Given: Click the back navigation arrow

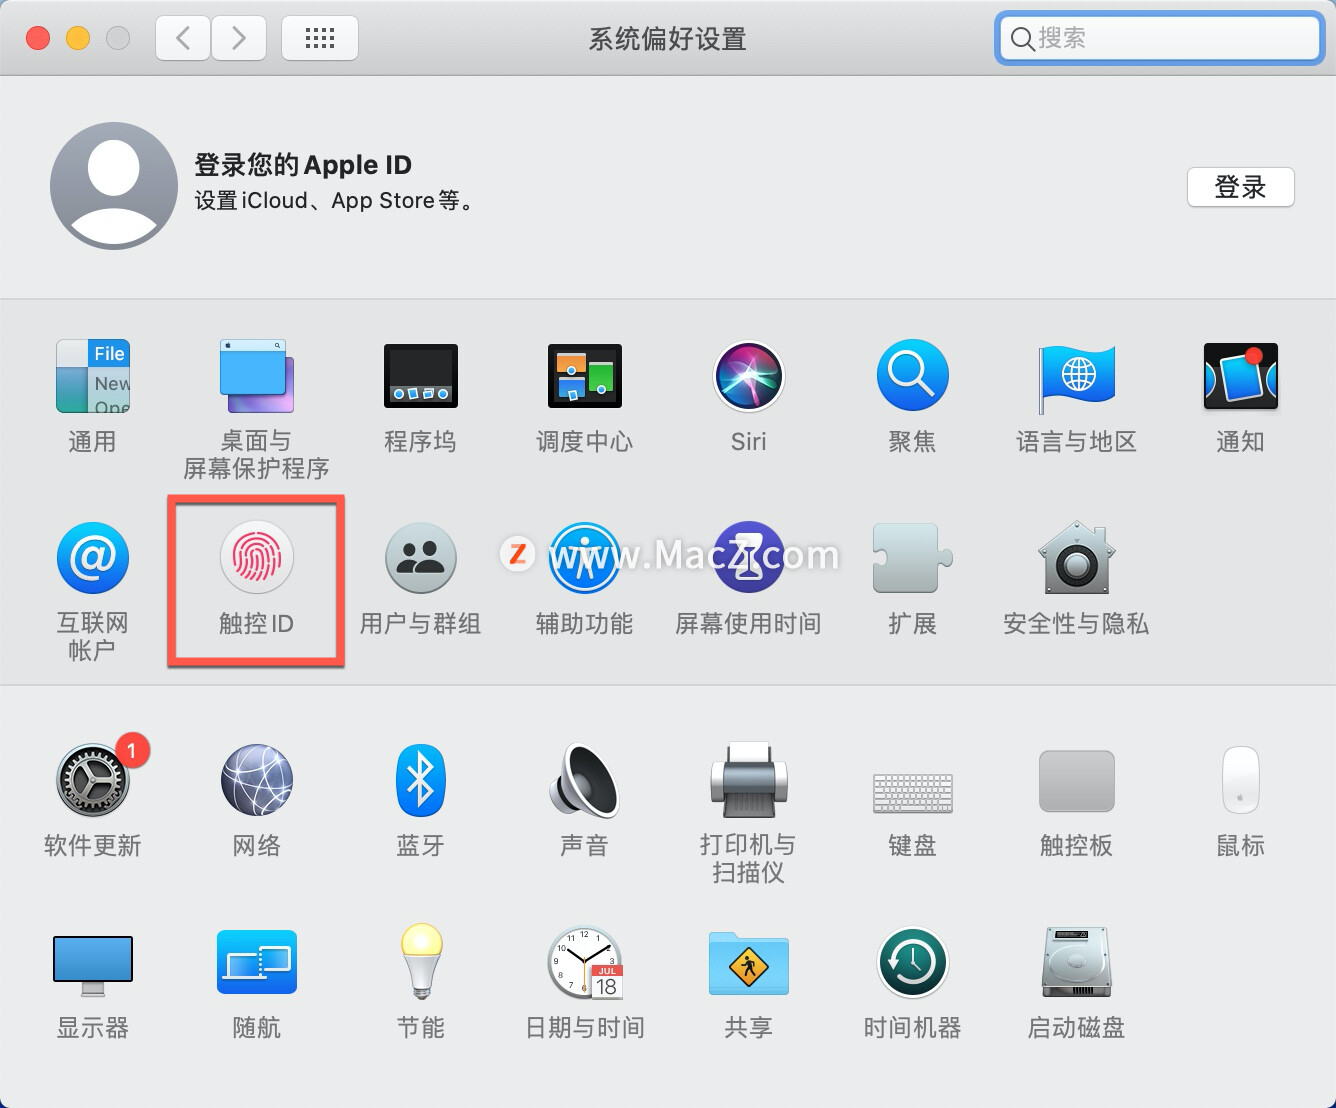Looking at the screenshot, I should [x=182, y=38].
